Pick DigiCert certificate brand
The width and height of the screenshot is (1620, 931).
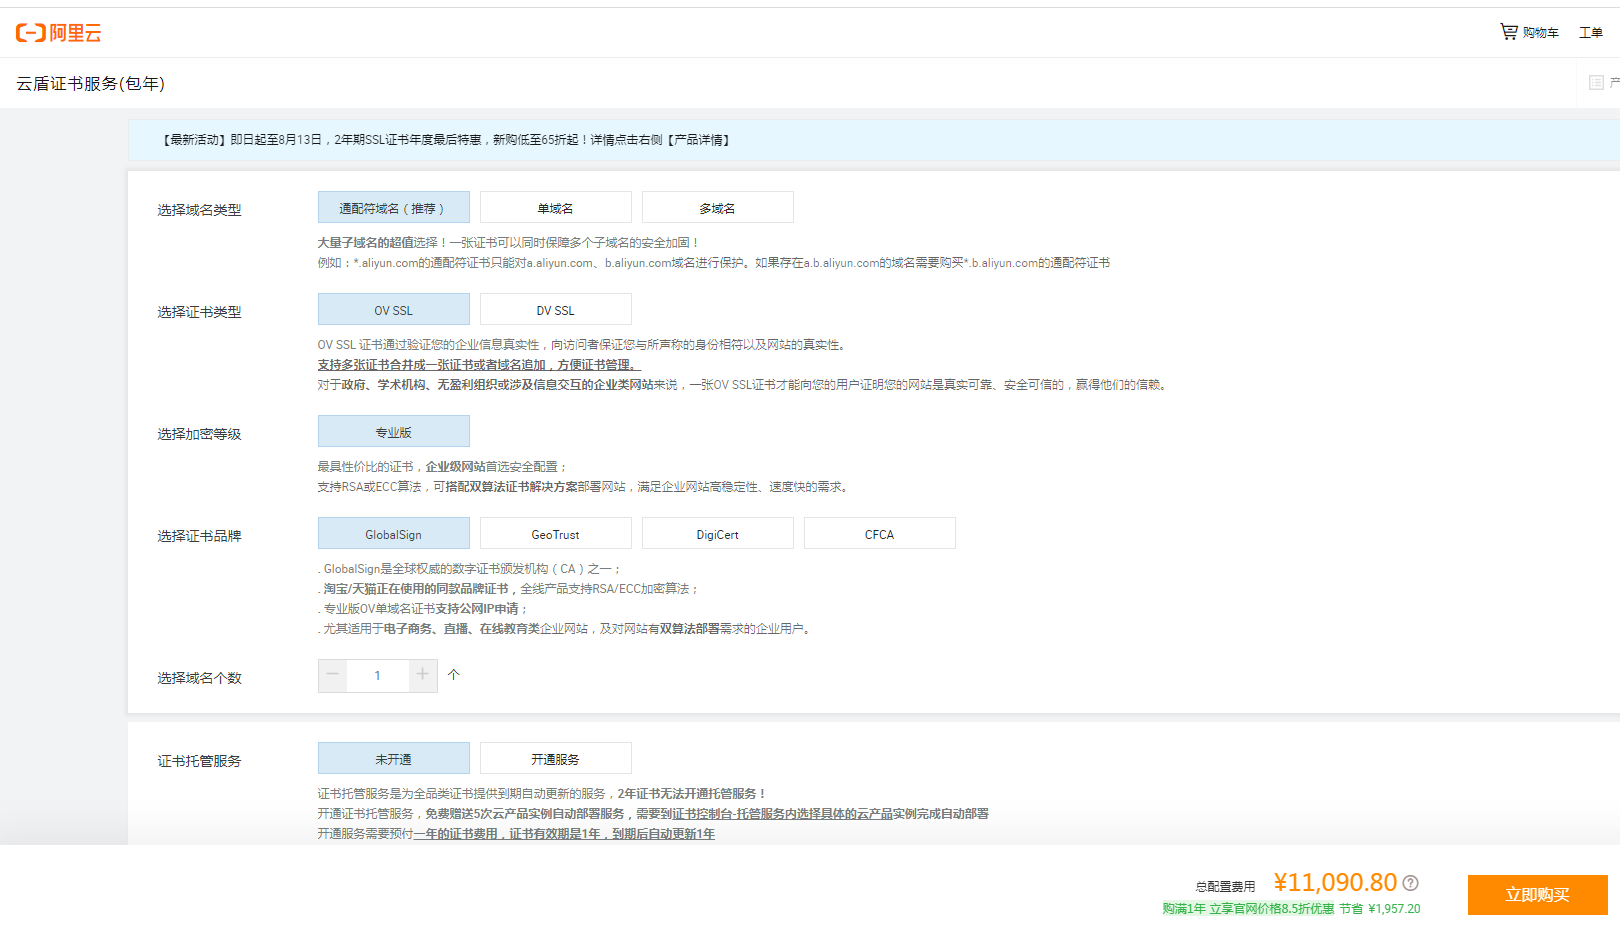click(718, 534)
